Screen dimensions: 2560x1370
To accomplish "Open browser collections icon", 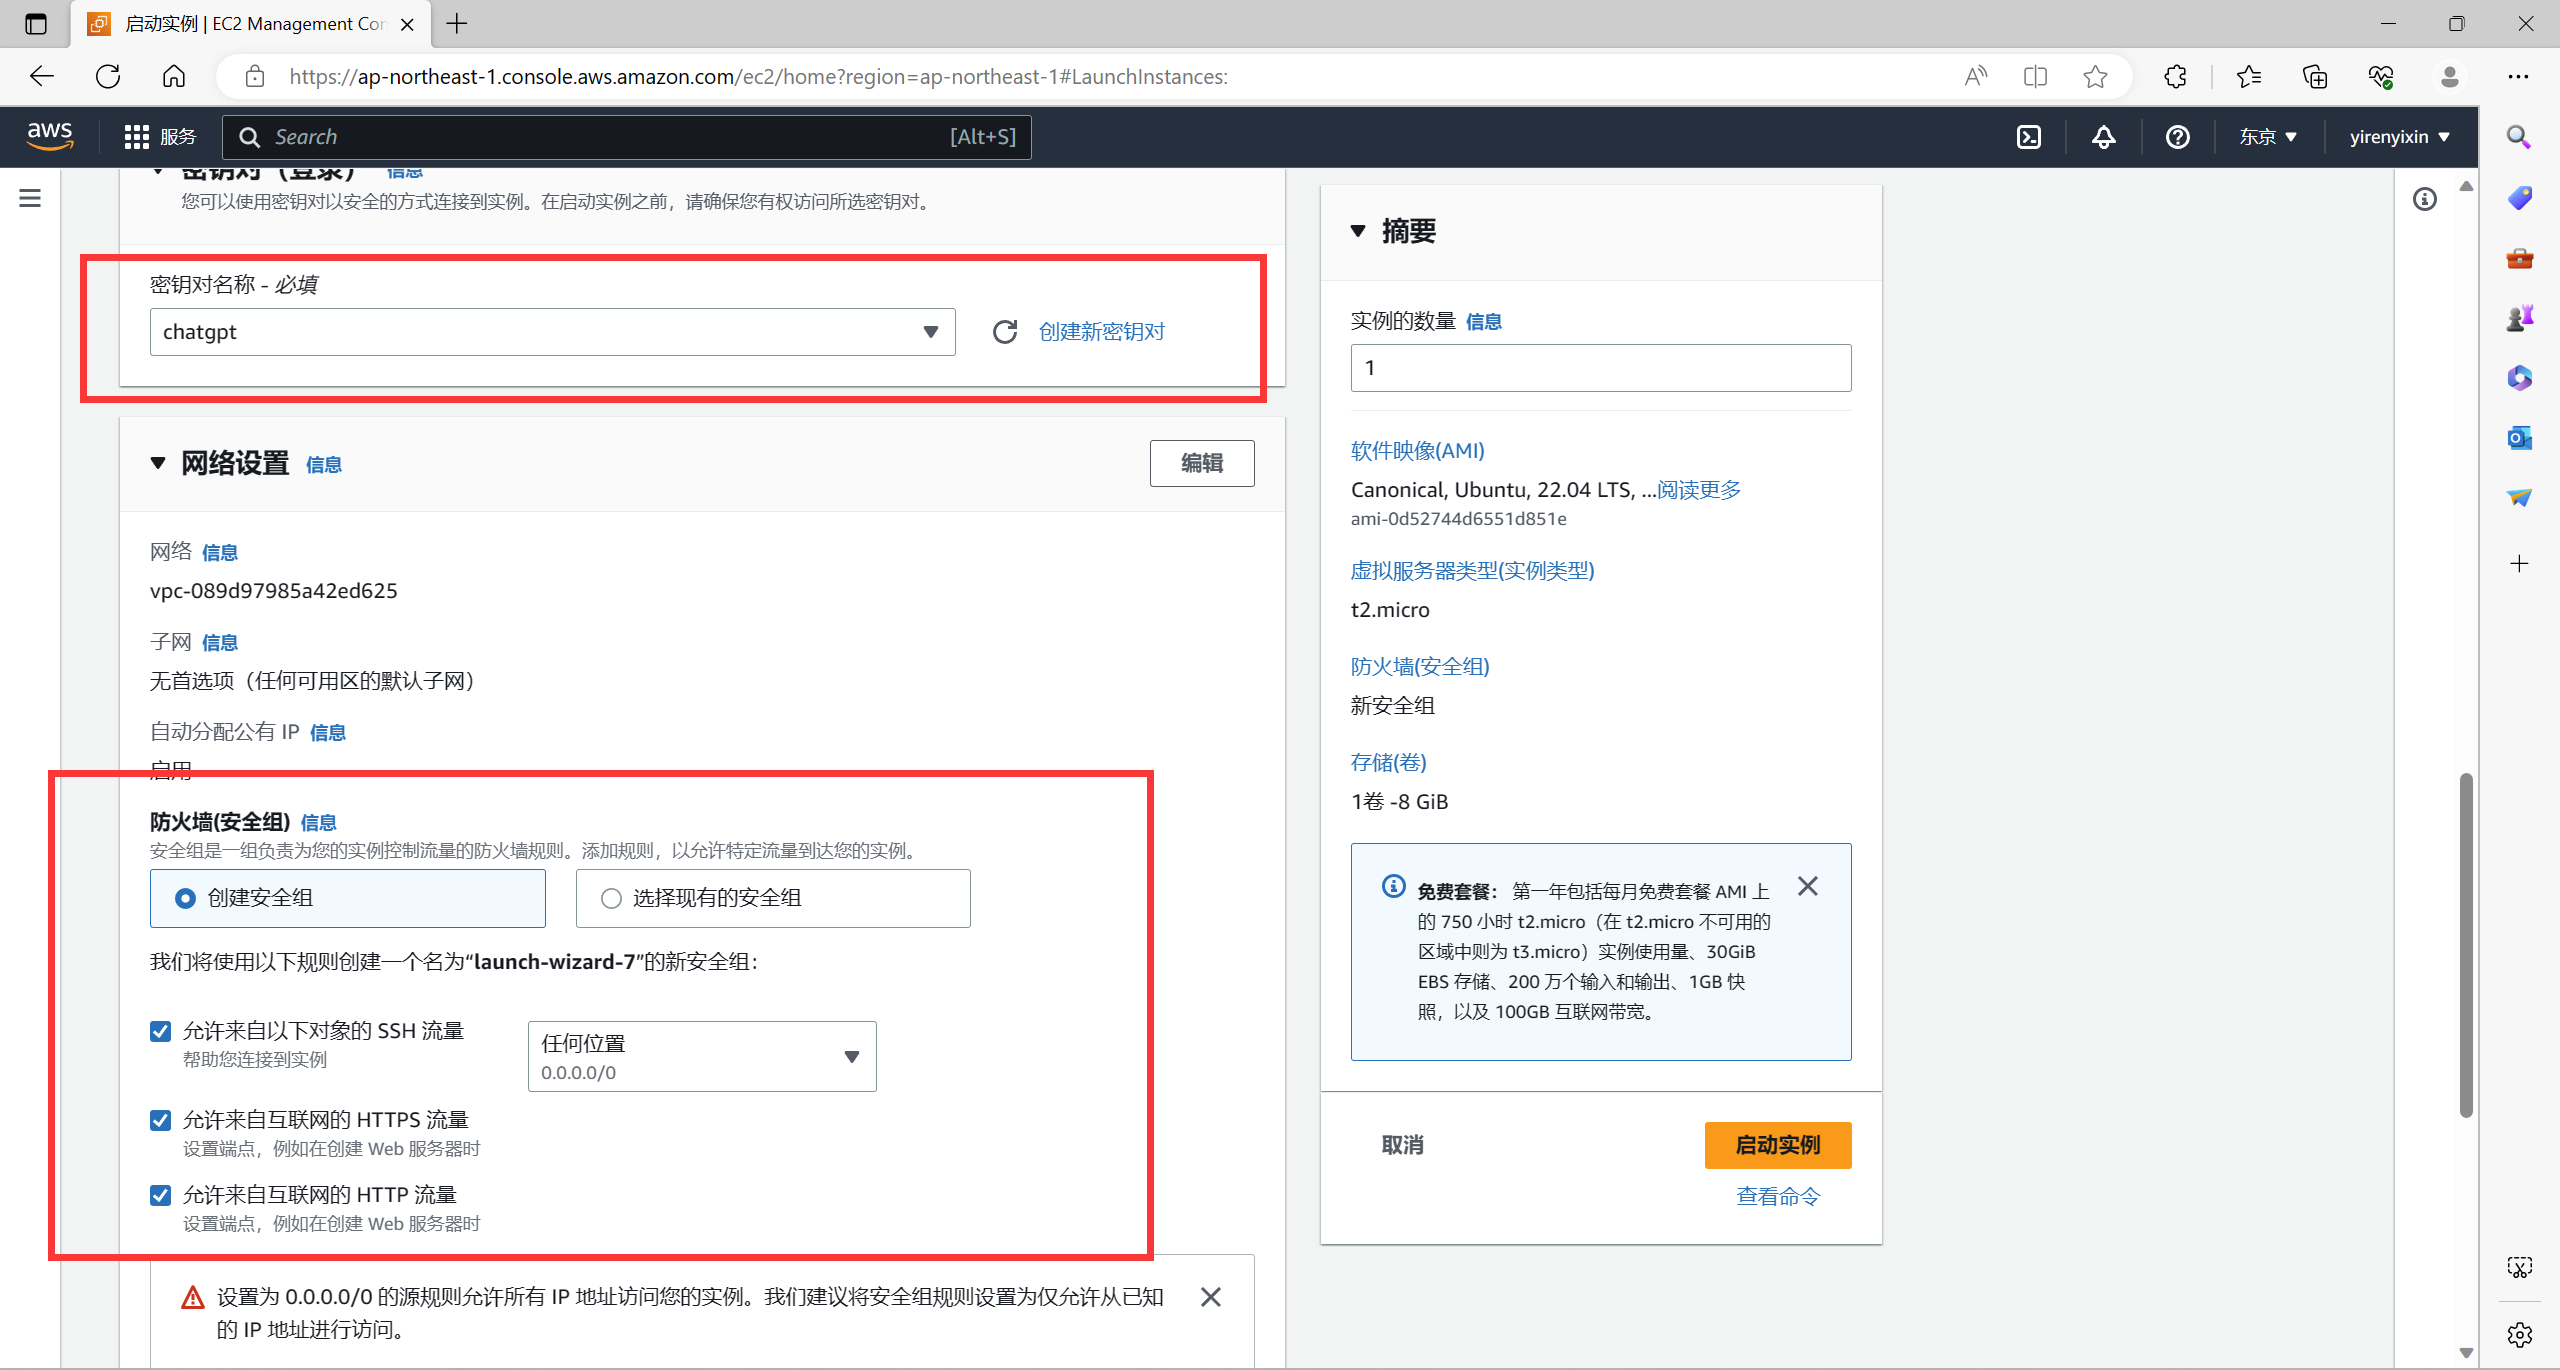I will pyautogui.click(x=2315, y=76).
